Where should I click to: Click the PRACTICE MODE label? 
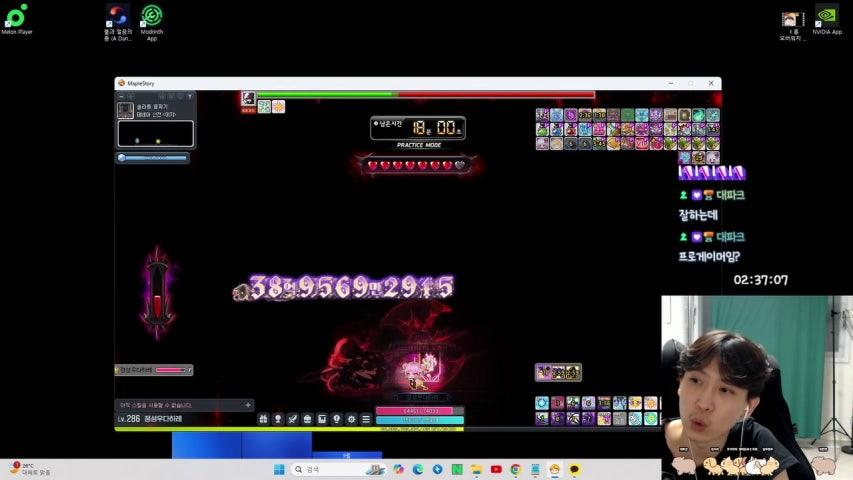[x=419, y=145]
